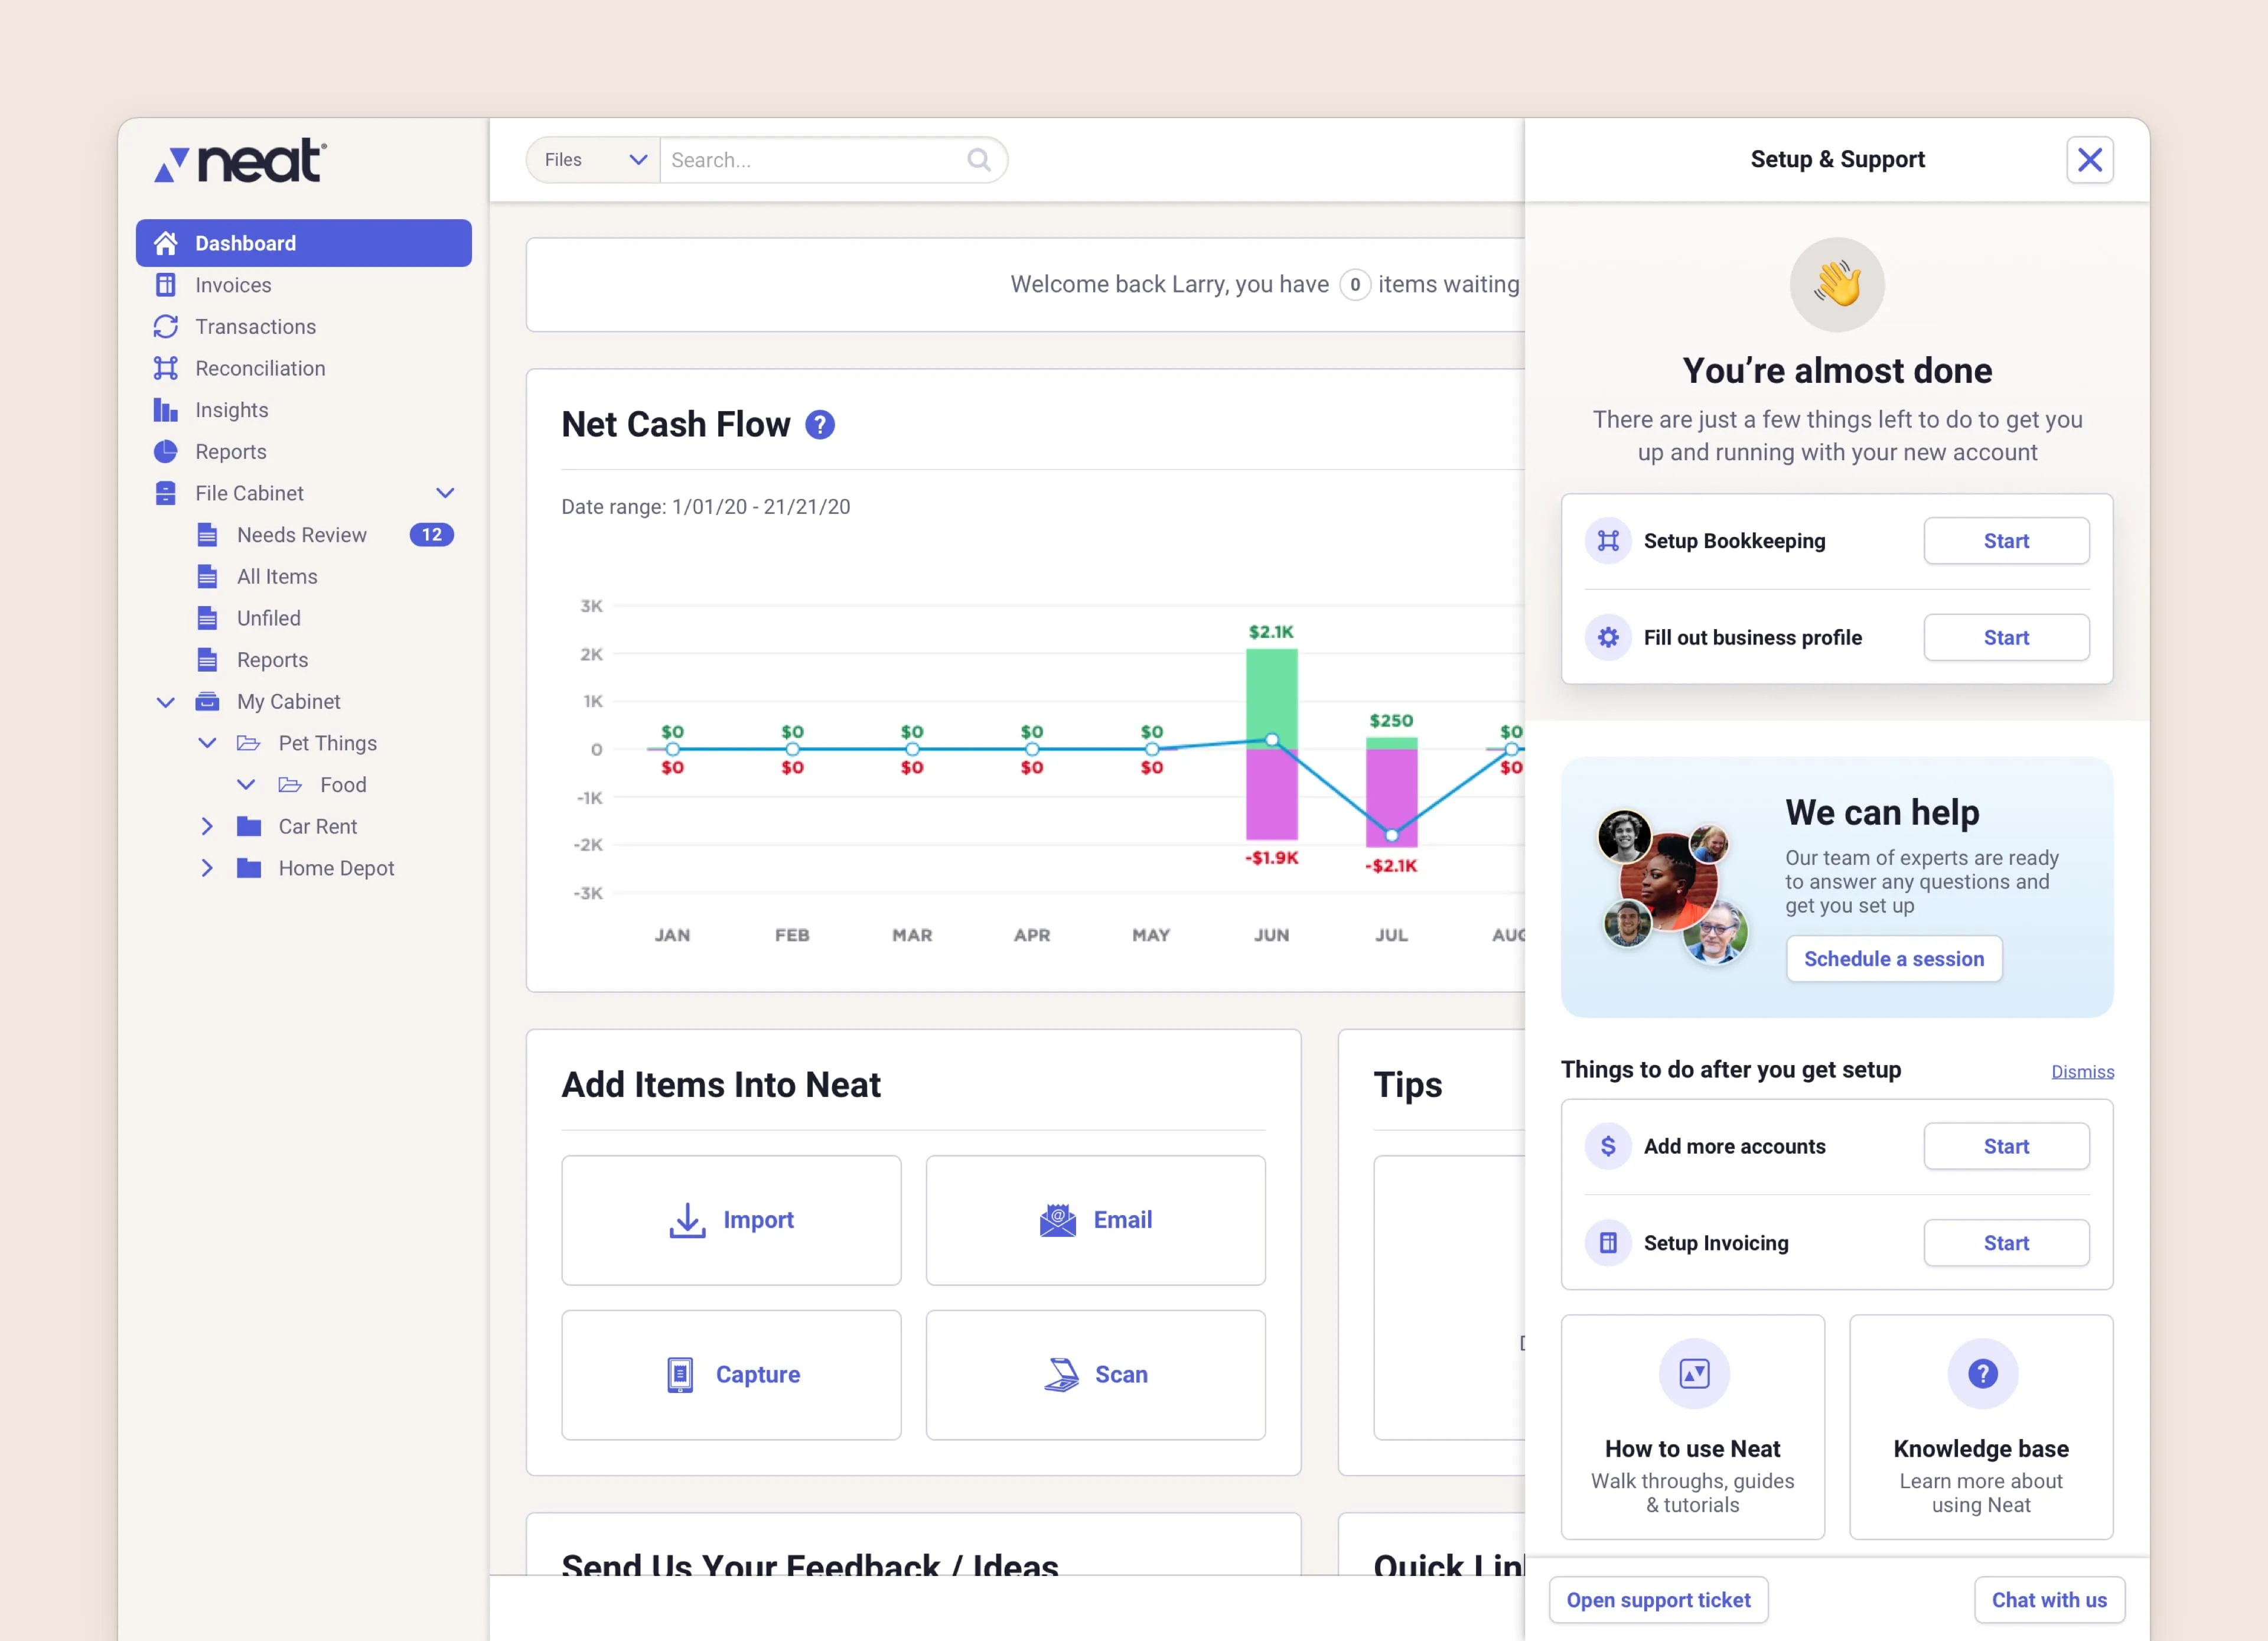Click the team experts photo cluster

click(x=1673, y=886)
